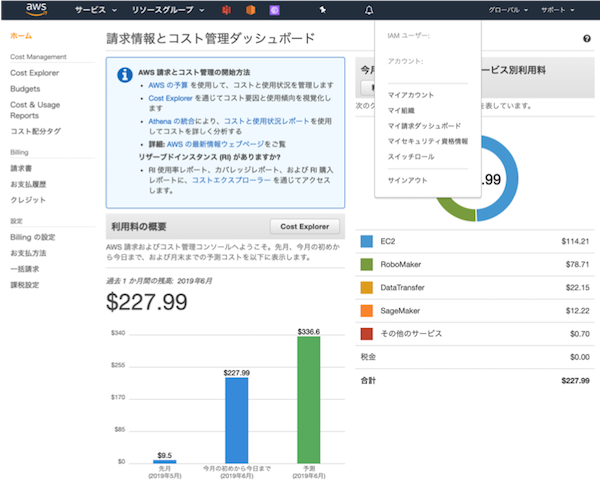Image resolution: width=600 pixels, height=492 pixels.
Task: Click the その他のサービス amount $0.70
Action: pyautogui.click(x=579, y=334)
